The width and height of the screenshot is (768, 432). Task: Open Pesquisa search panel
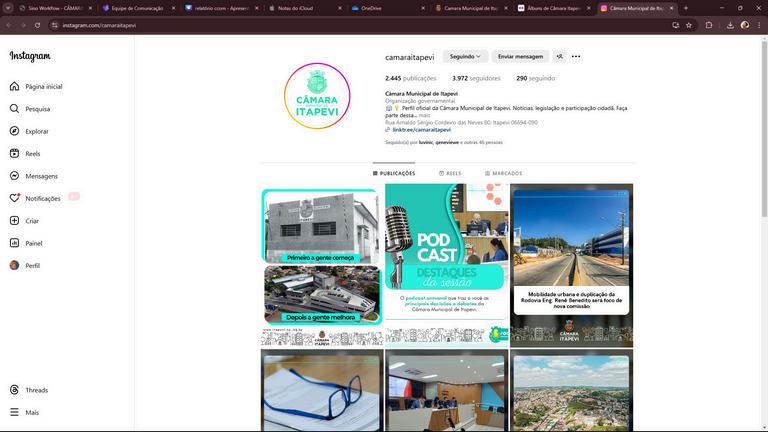[x=30, y=109]
